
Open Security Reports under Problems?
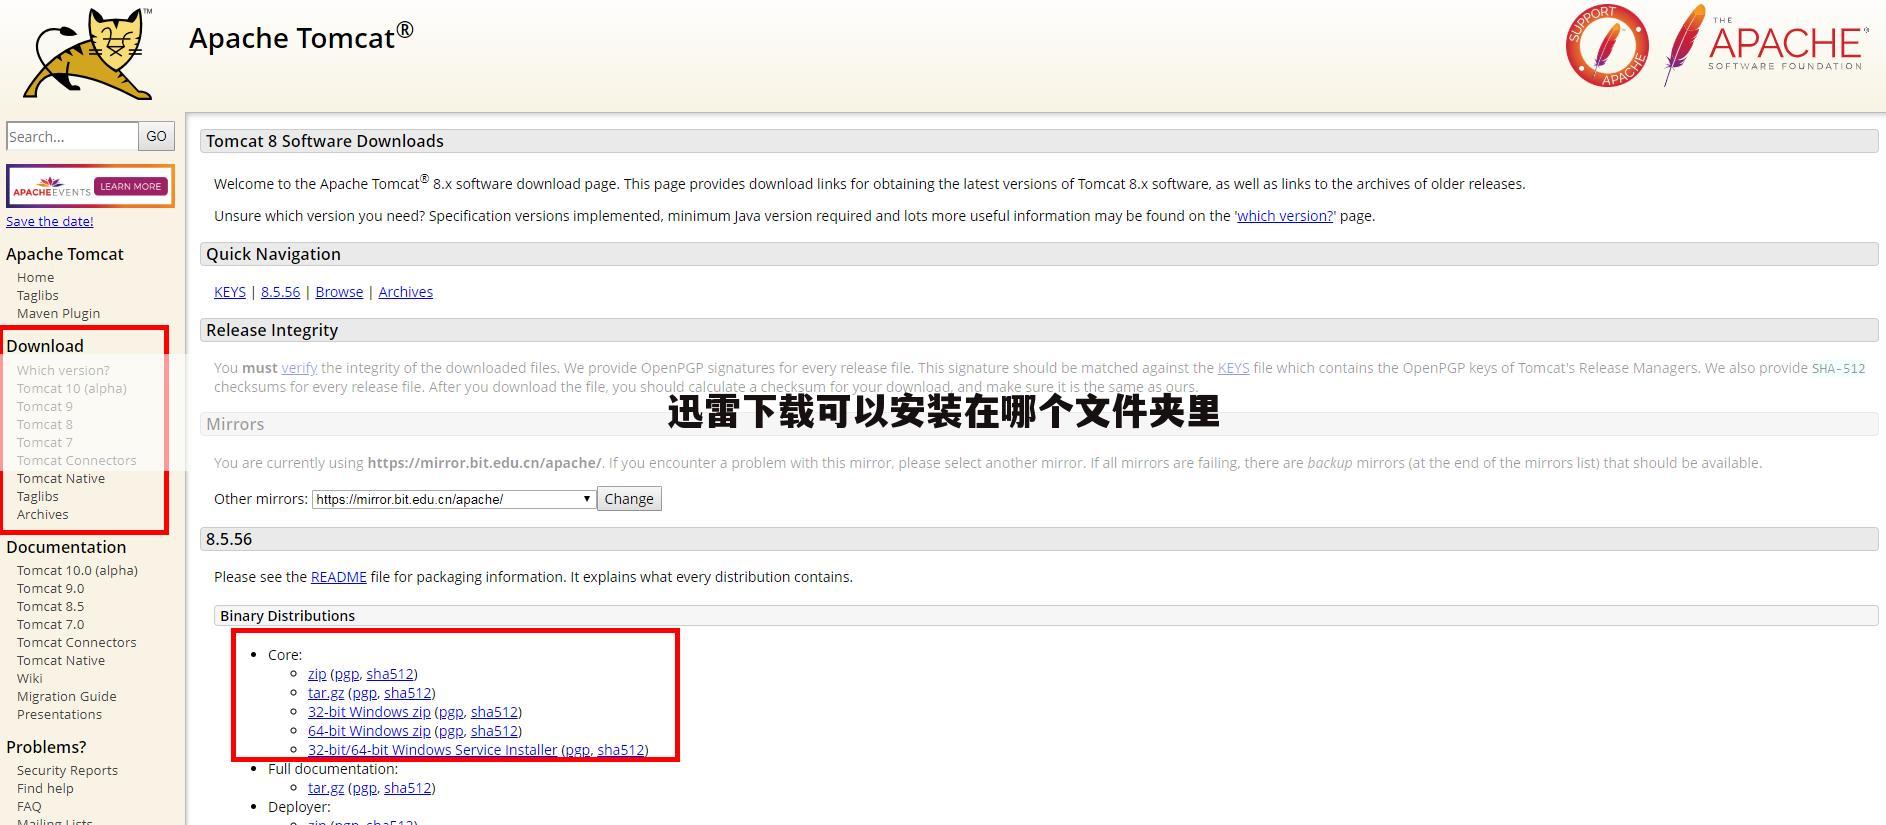coord(67,770)
